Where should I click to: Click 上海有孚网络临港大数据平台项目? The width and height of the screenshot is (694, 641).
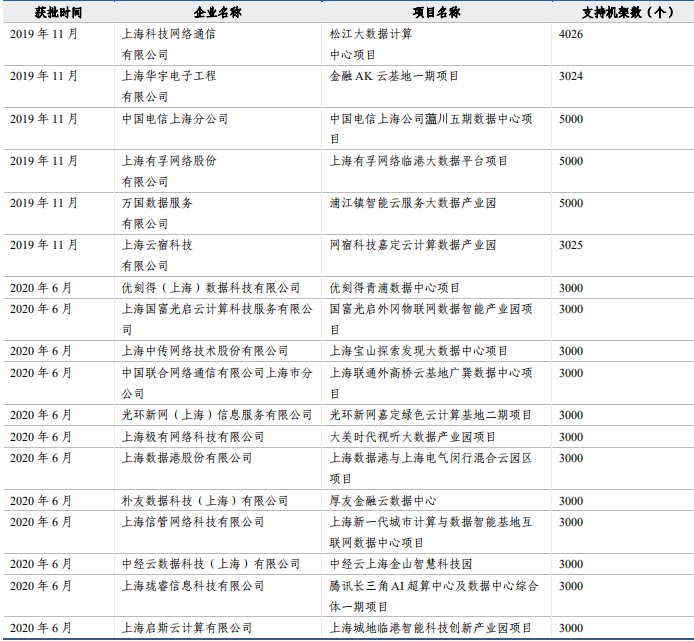tap(418, 161)
